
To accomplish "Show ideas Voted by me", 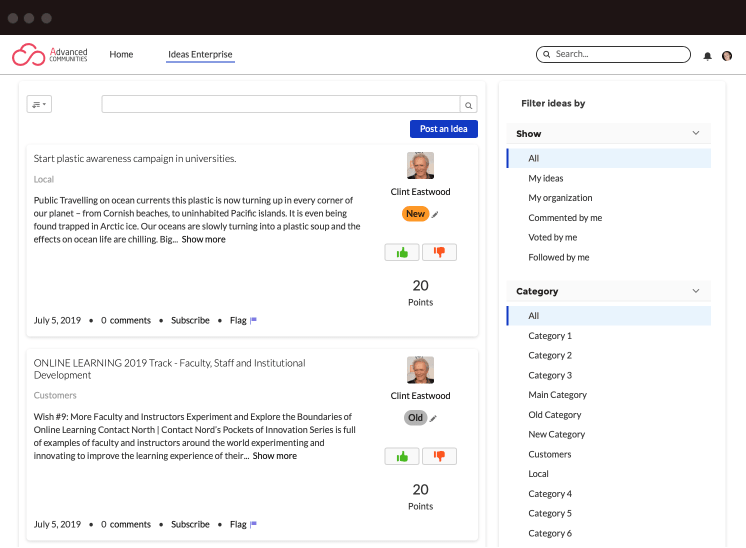I will (553, 237).
